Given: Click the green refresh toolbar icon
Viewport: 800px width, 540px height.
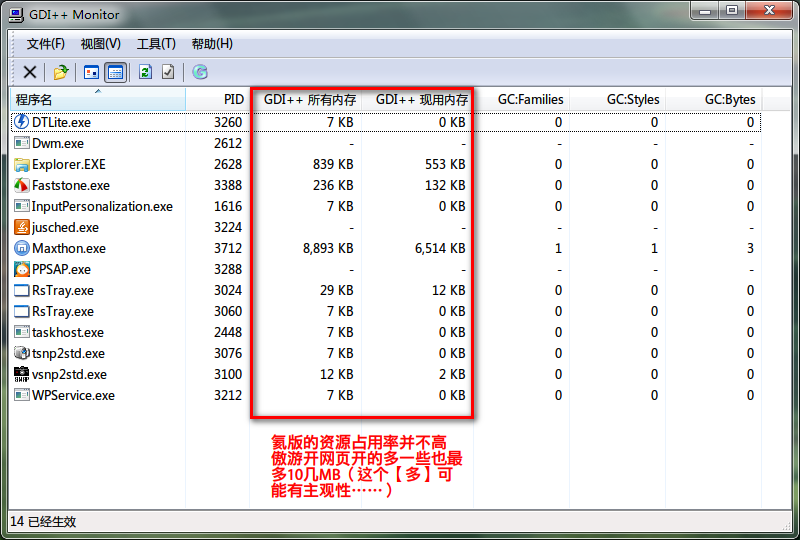Looking at the screenshot, I should pyautogui.click(x=145, y=72).
